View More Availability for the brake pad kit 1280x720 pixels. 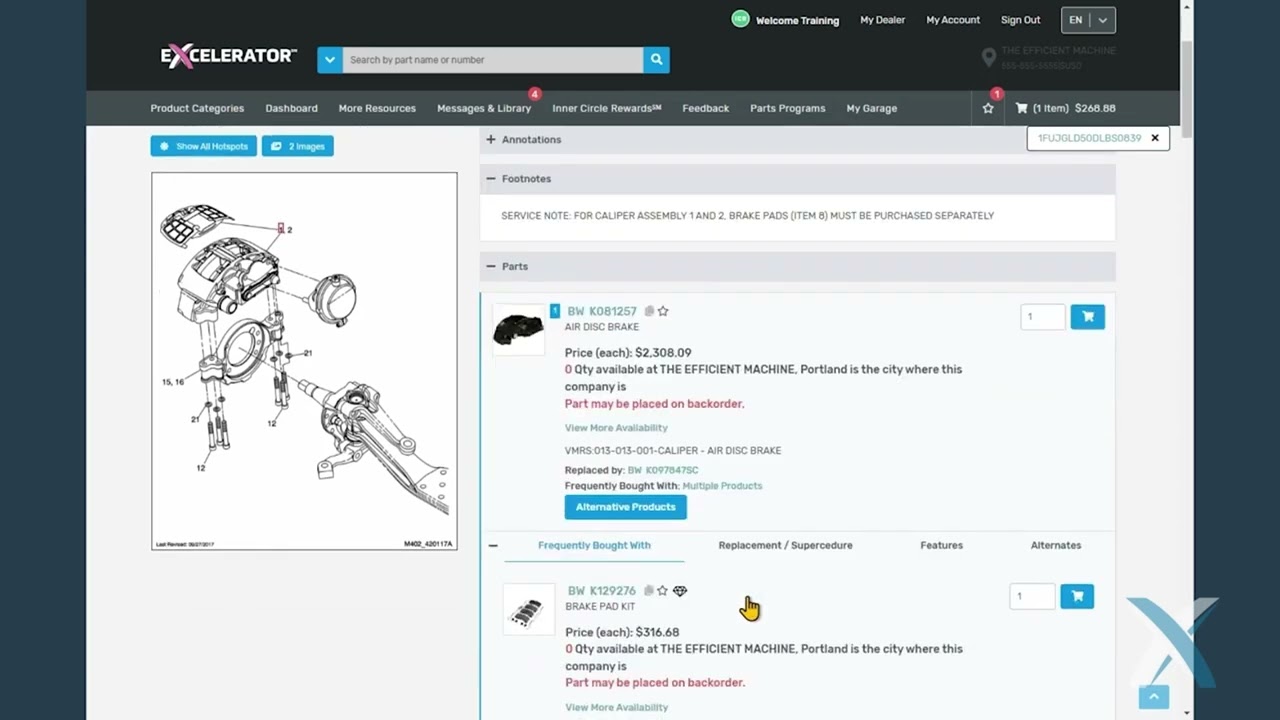coord(616,708)
